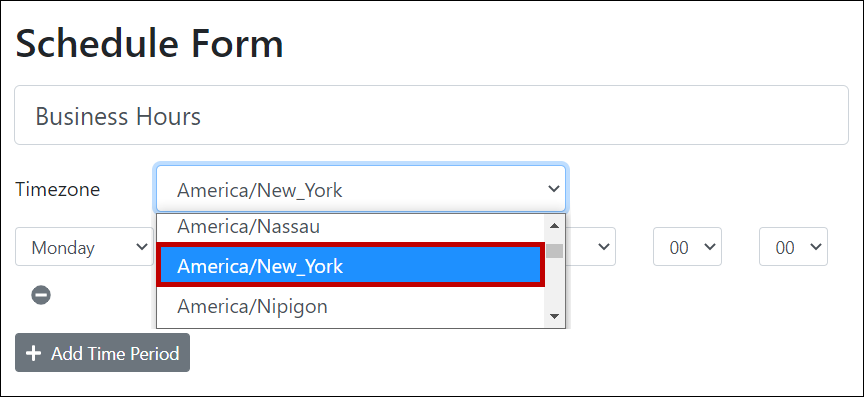864x397 pixels.
Task: Click the plus icon on Add Time Period
Action: pyautogui.click(x=34, y=353)
